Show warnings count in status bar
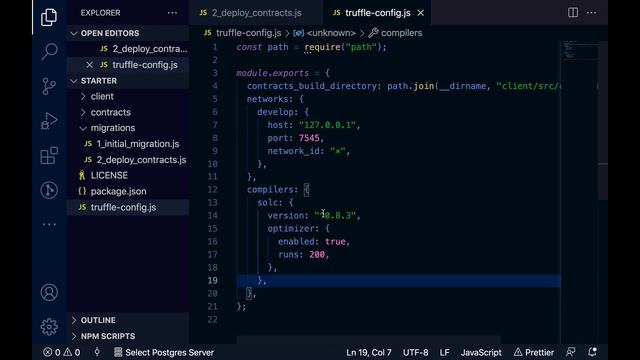 [x=72, y=352]
